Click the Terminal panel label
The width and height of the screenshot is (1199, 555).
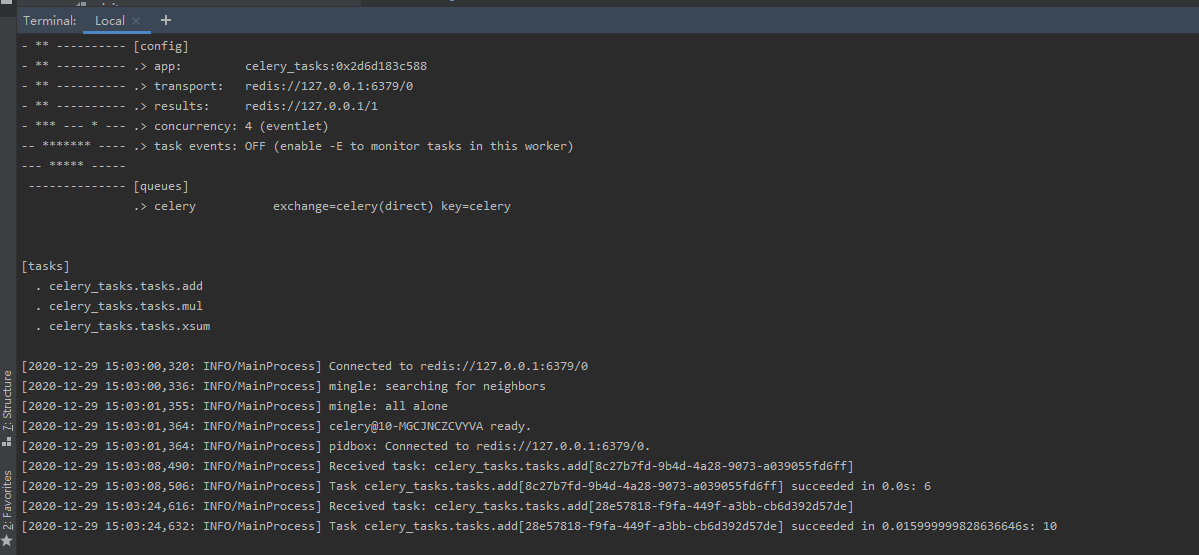coord(50,21)
